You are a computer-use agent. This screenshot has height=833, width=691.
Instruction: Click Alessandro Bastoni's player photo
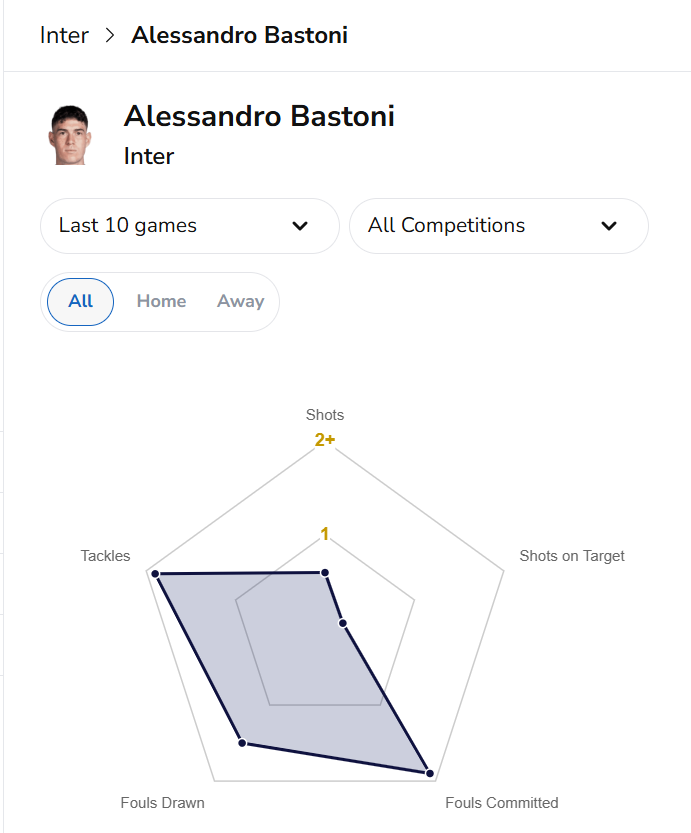(x=70, y=135)
